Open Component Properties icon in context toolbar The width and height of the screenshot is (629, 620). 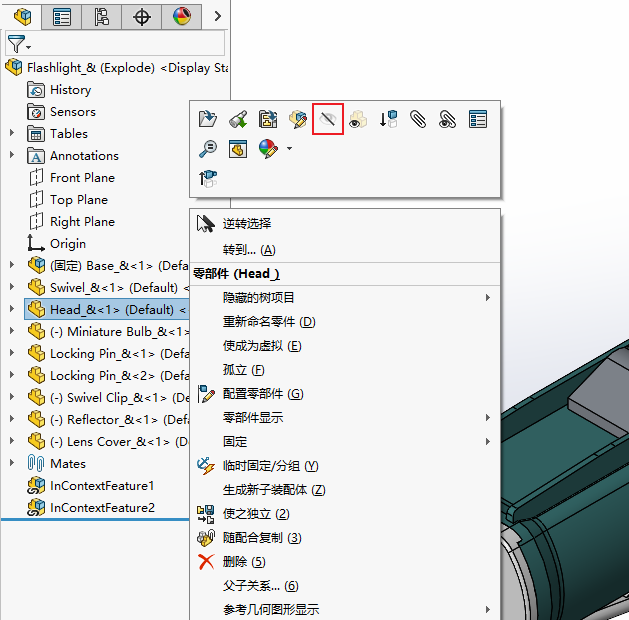478,120
